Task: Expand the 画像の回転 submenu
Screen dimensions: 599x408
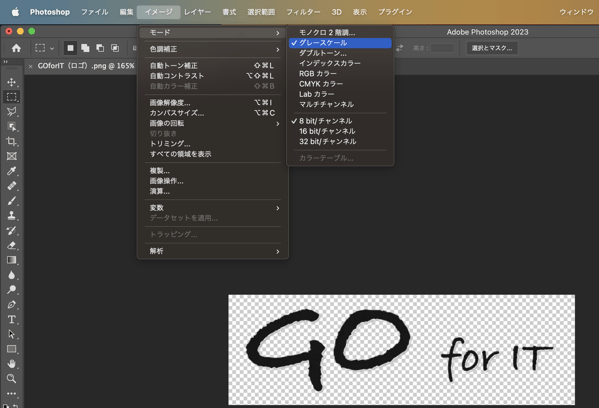Action: click(213, 123)
